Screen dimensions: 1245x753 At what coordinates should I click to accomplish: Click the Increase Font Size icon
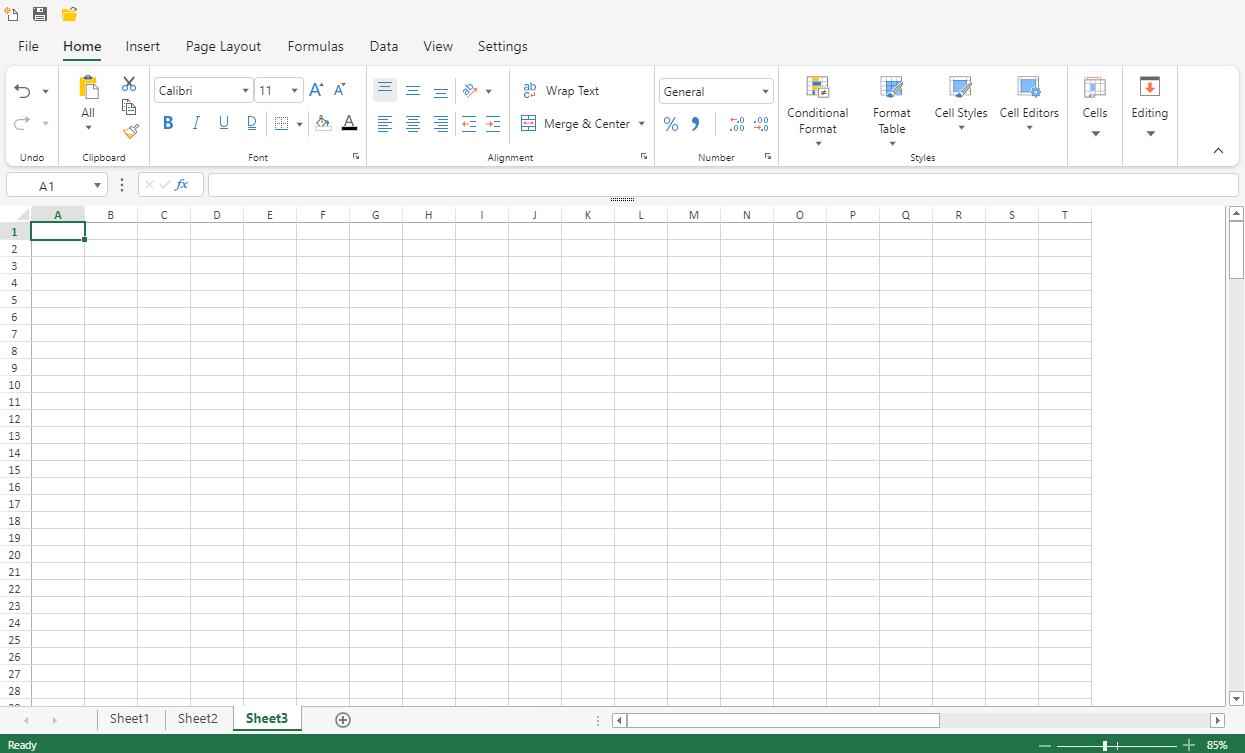pyautogui.click(x=316, y=90)
